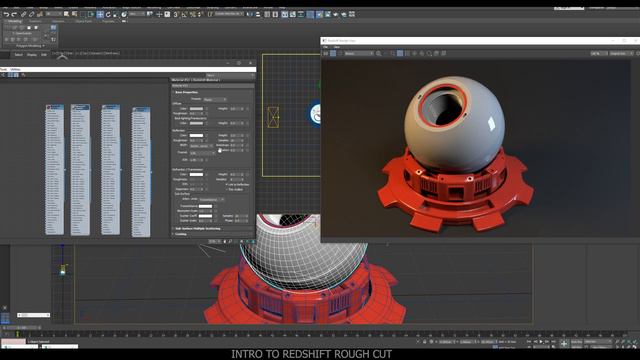The image size is (640, 360).
Task: Switch to the Object Paint ribbon tab
Action: click(84, 21)
